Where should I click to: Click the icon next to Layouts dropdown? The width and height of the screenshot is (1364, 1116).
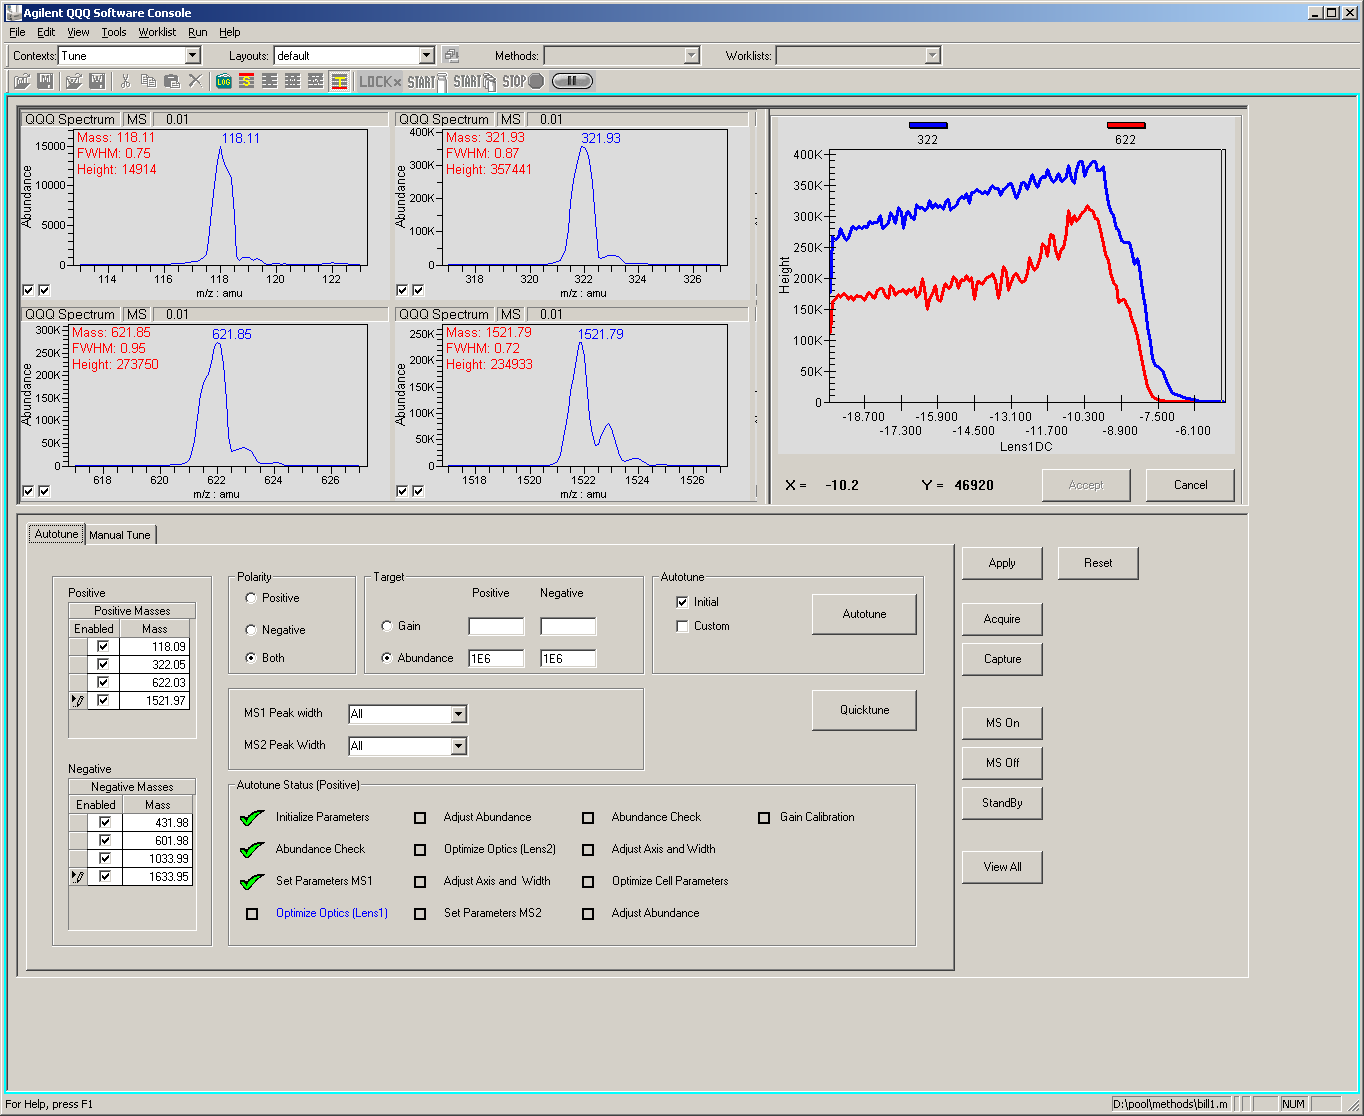[x=452, y=56]
